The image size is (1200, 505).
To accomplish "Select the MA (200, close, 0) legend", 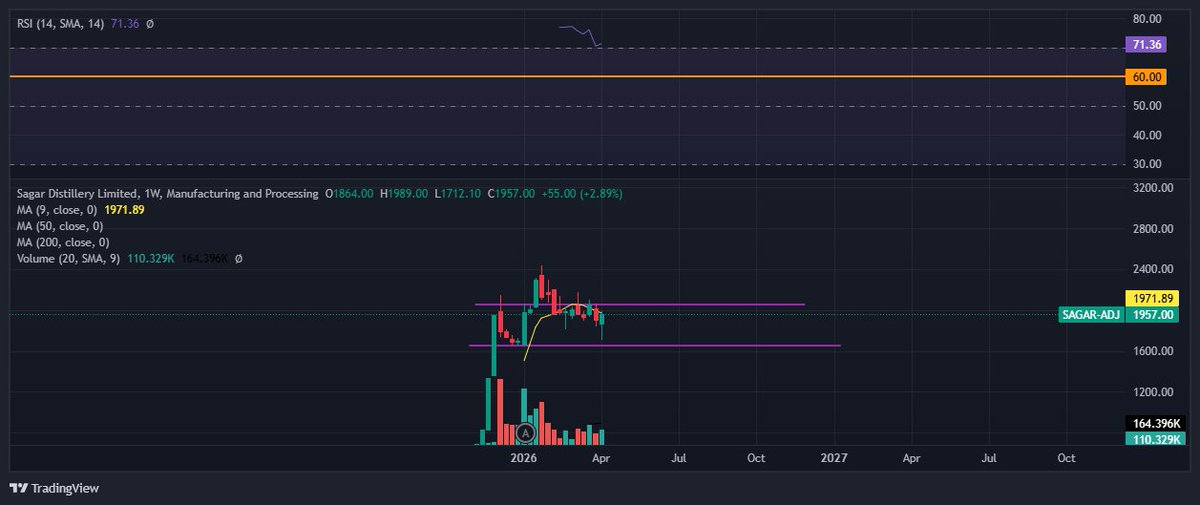I will click(65, 242).
